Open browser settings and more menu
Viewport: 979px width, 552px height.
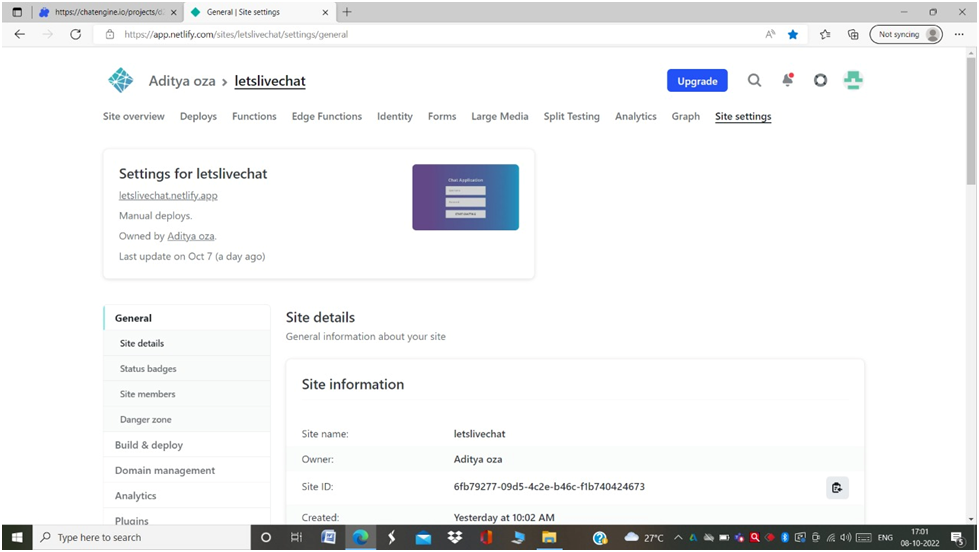point(959,34)
